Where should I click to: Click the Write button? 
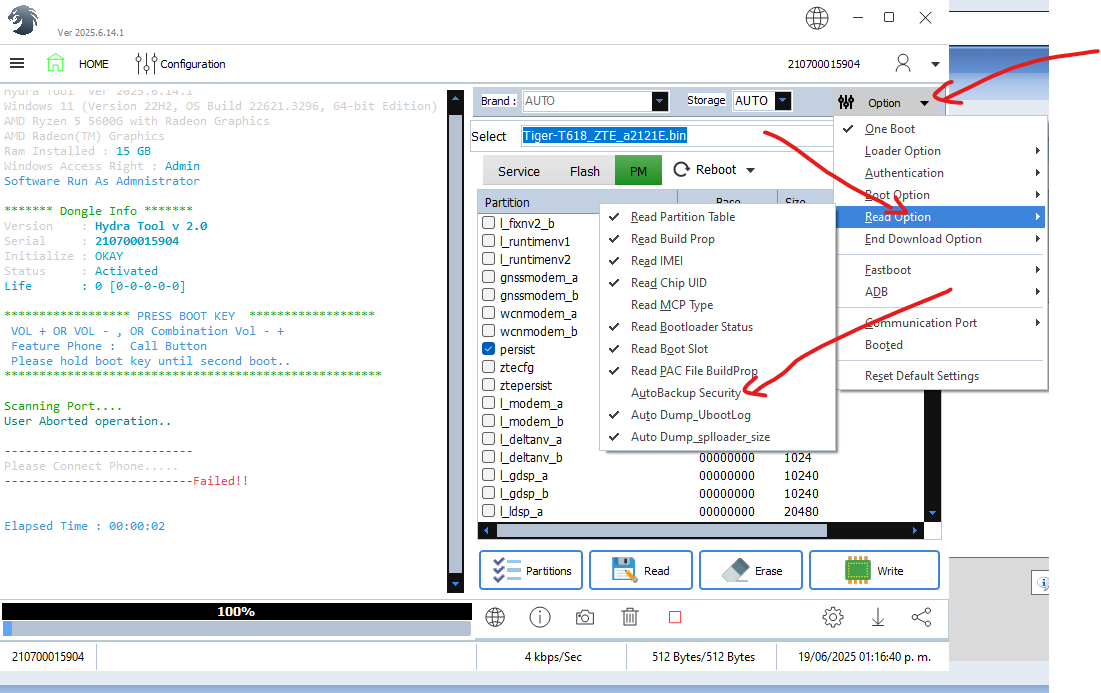click(x=873, y=570)
